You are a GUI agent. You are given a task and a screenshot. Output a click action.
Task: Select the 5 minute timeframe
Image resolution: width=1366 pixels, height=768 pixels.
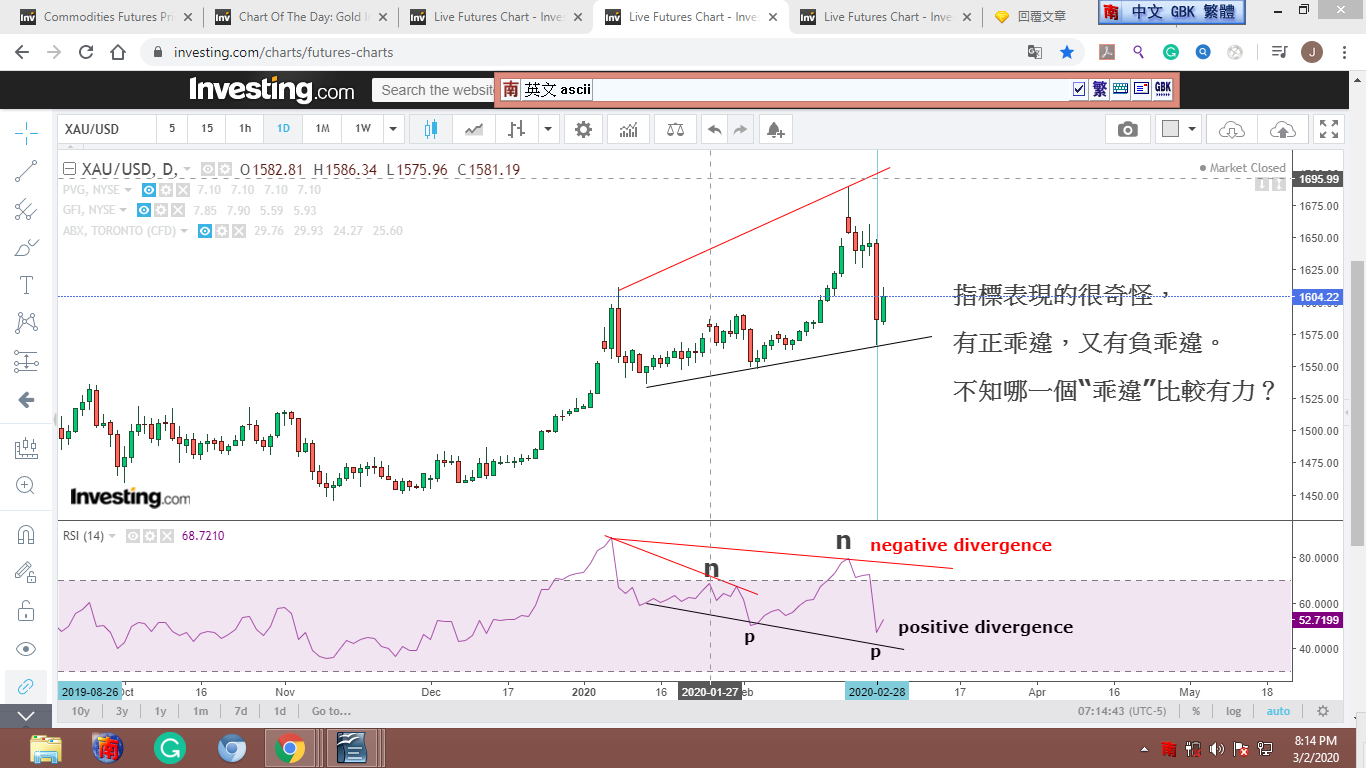(x=172, y=129)
